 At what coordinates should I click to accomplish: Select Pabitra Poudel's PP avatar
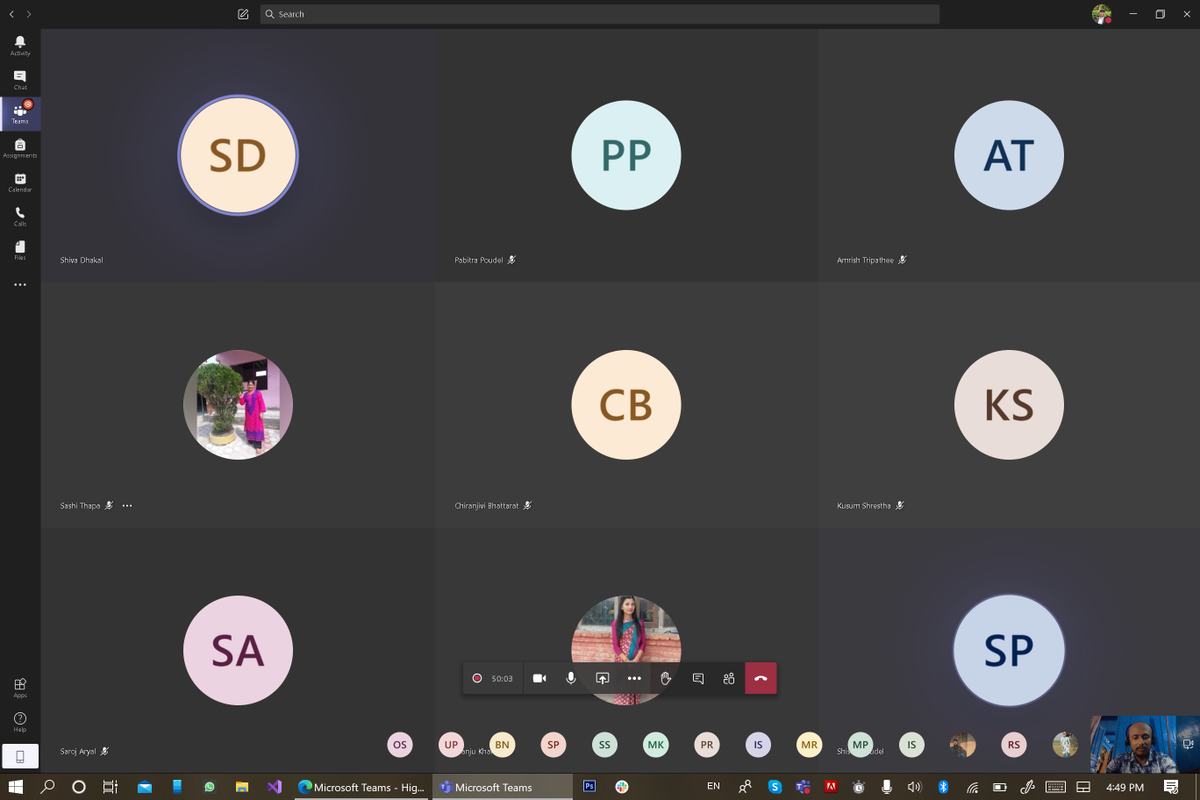[x=626, y=155]
